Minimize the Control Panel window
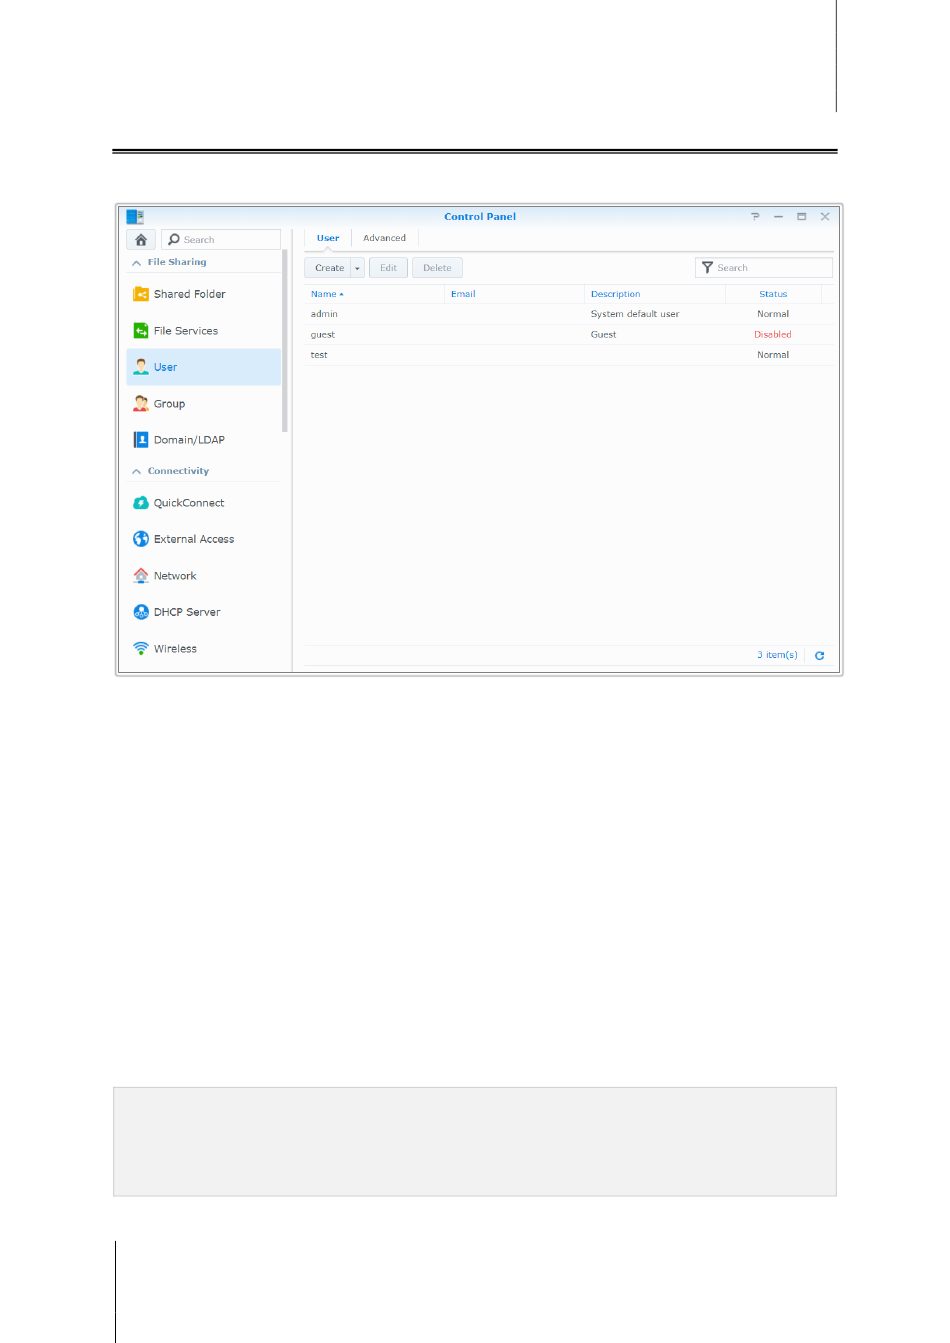Screen dimensions: 950x1343 click(x=778, y=216)
